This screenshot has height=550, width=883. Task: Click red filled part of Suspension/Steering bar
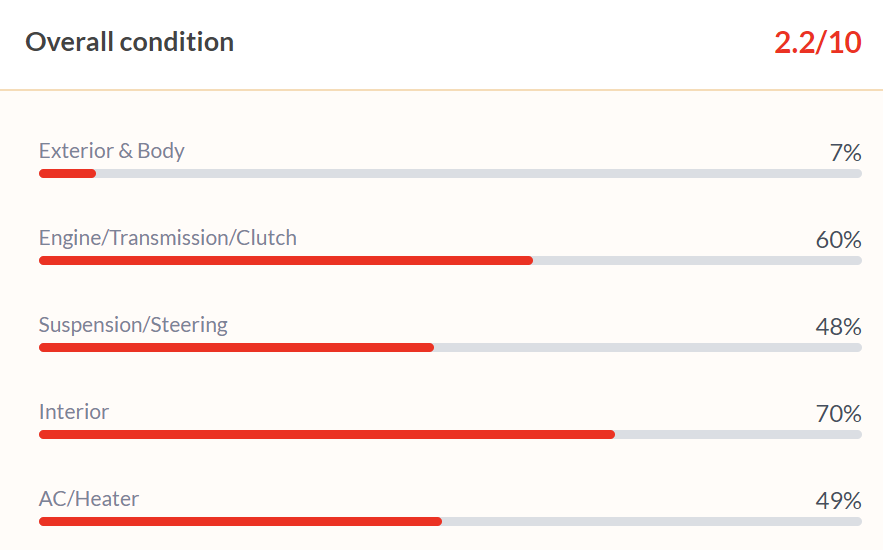(237, 348)
